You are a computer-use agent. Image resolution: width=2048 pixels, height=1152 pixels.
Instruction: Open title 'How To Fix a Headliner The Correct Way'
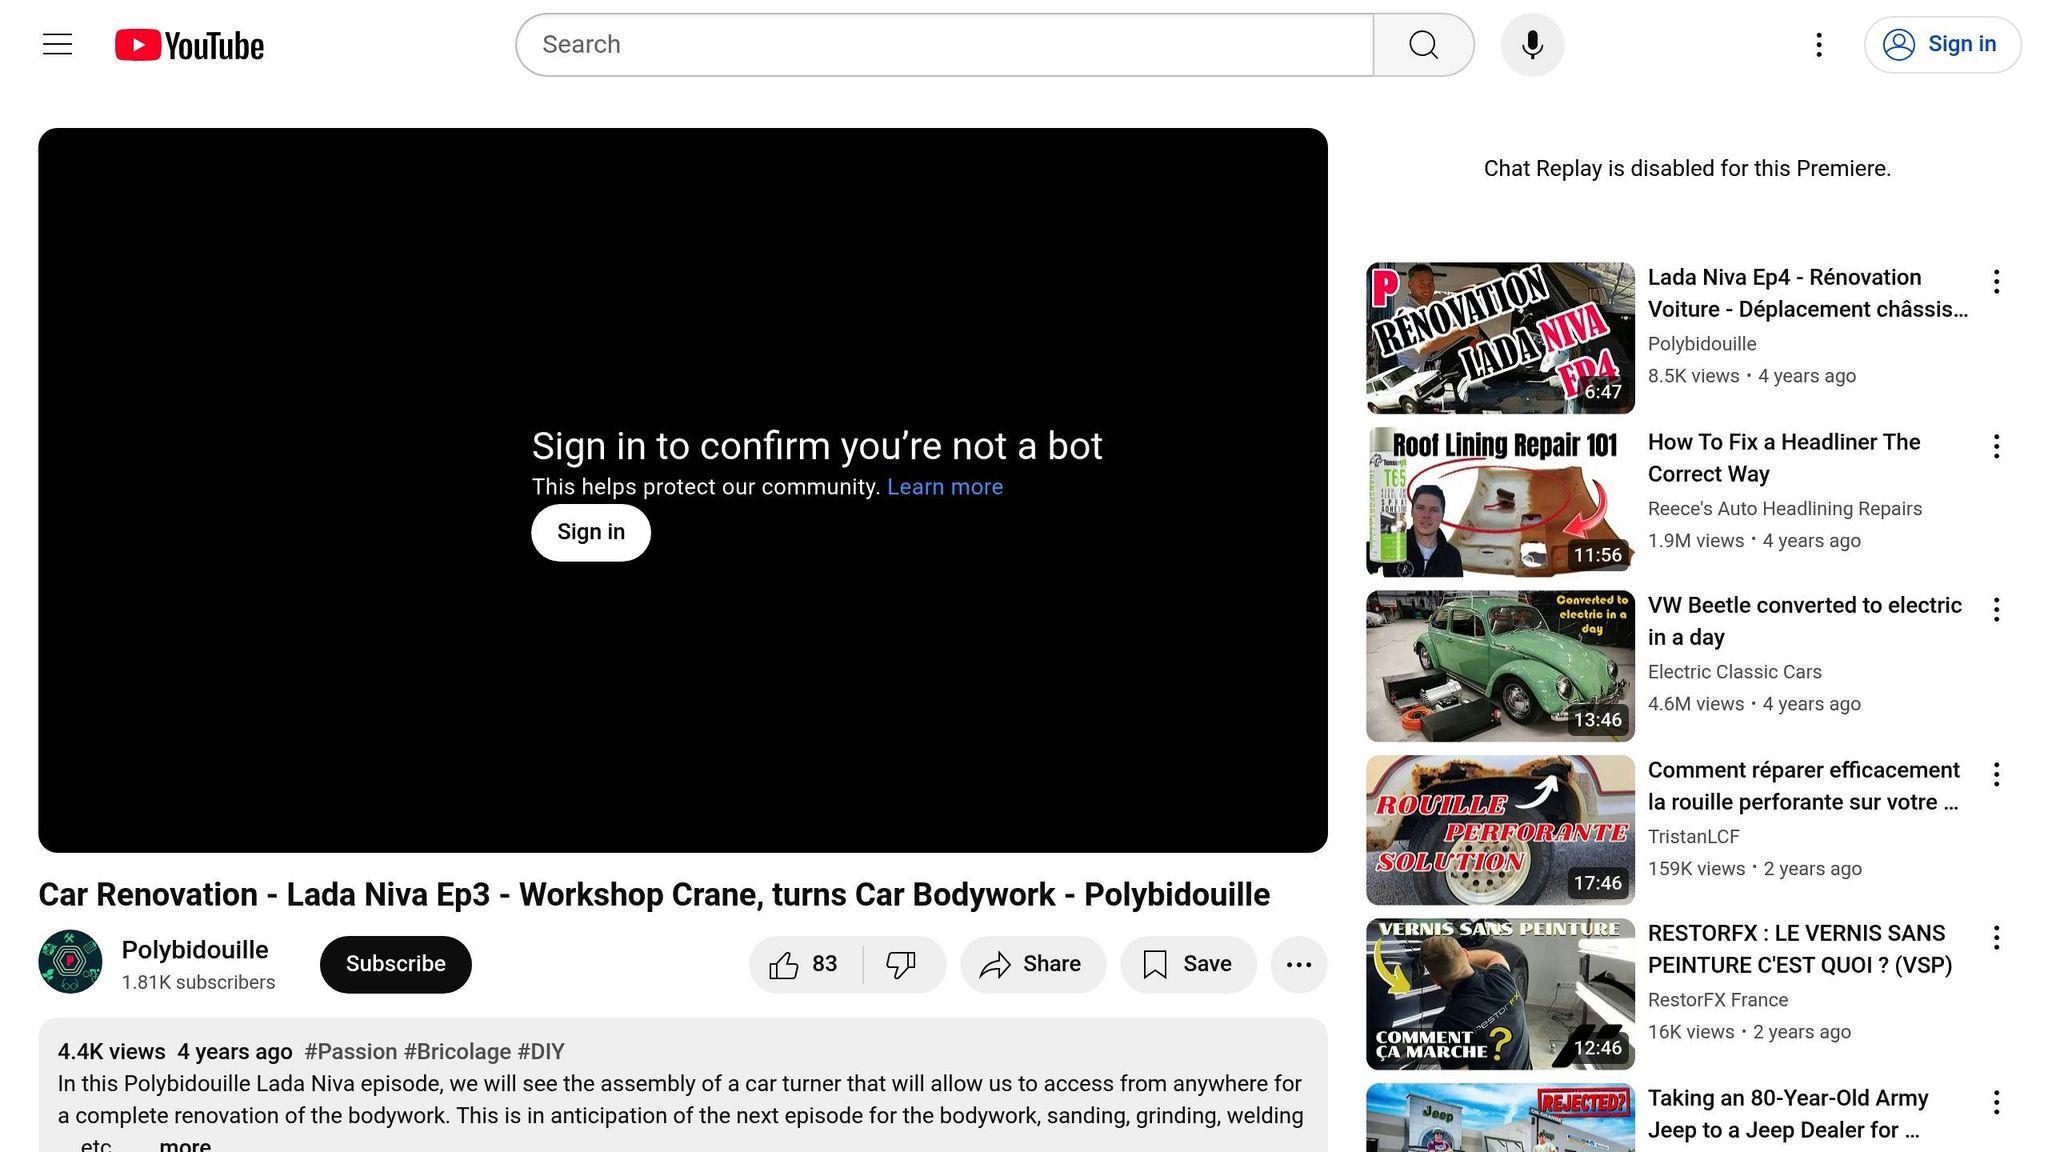pyautogui.click(x=1784, y=458)
